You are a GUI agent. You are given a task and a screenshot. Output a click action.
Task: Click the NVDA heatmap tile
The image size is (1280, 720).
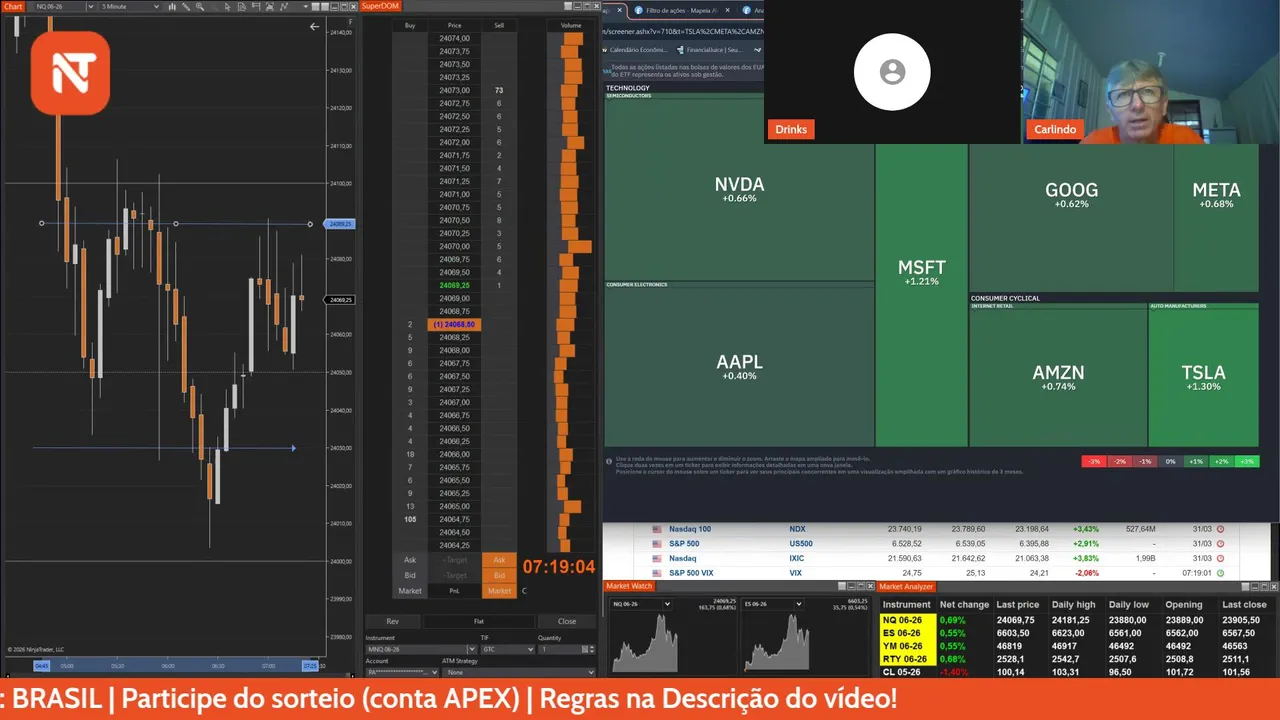(x=739, y=190)
